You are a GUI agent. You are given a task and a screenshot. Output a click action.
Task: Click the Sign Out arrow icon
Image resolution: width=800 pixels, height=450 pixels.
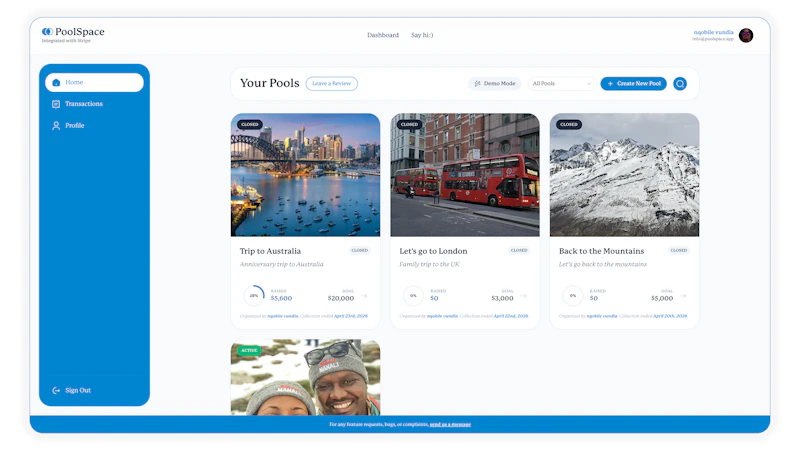(56, 390)
